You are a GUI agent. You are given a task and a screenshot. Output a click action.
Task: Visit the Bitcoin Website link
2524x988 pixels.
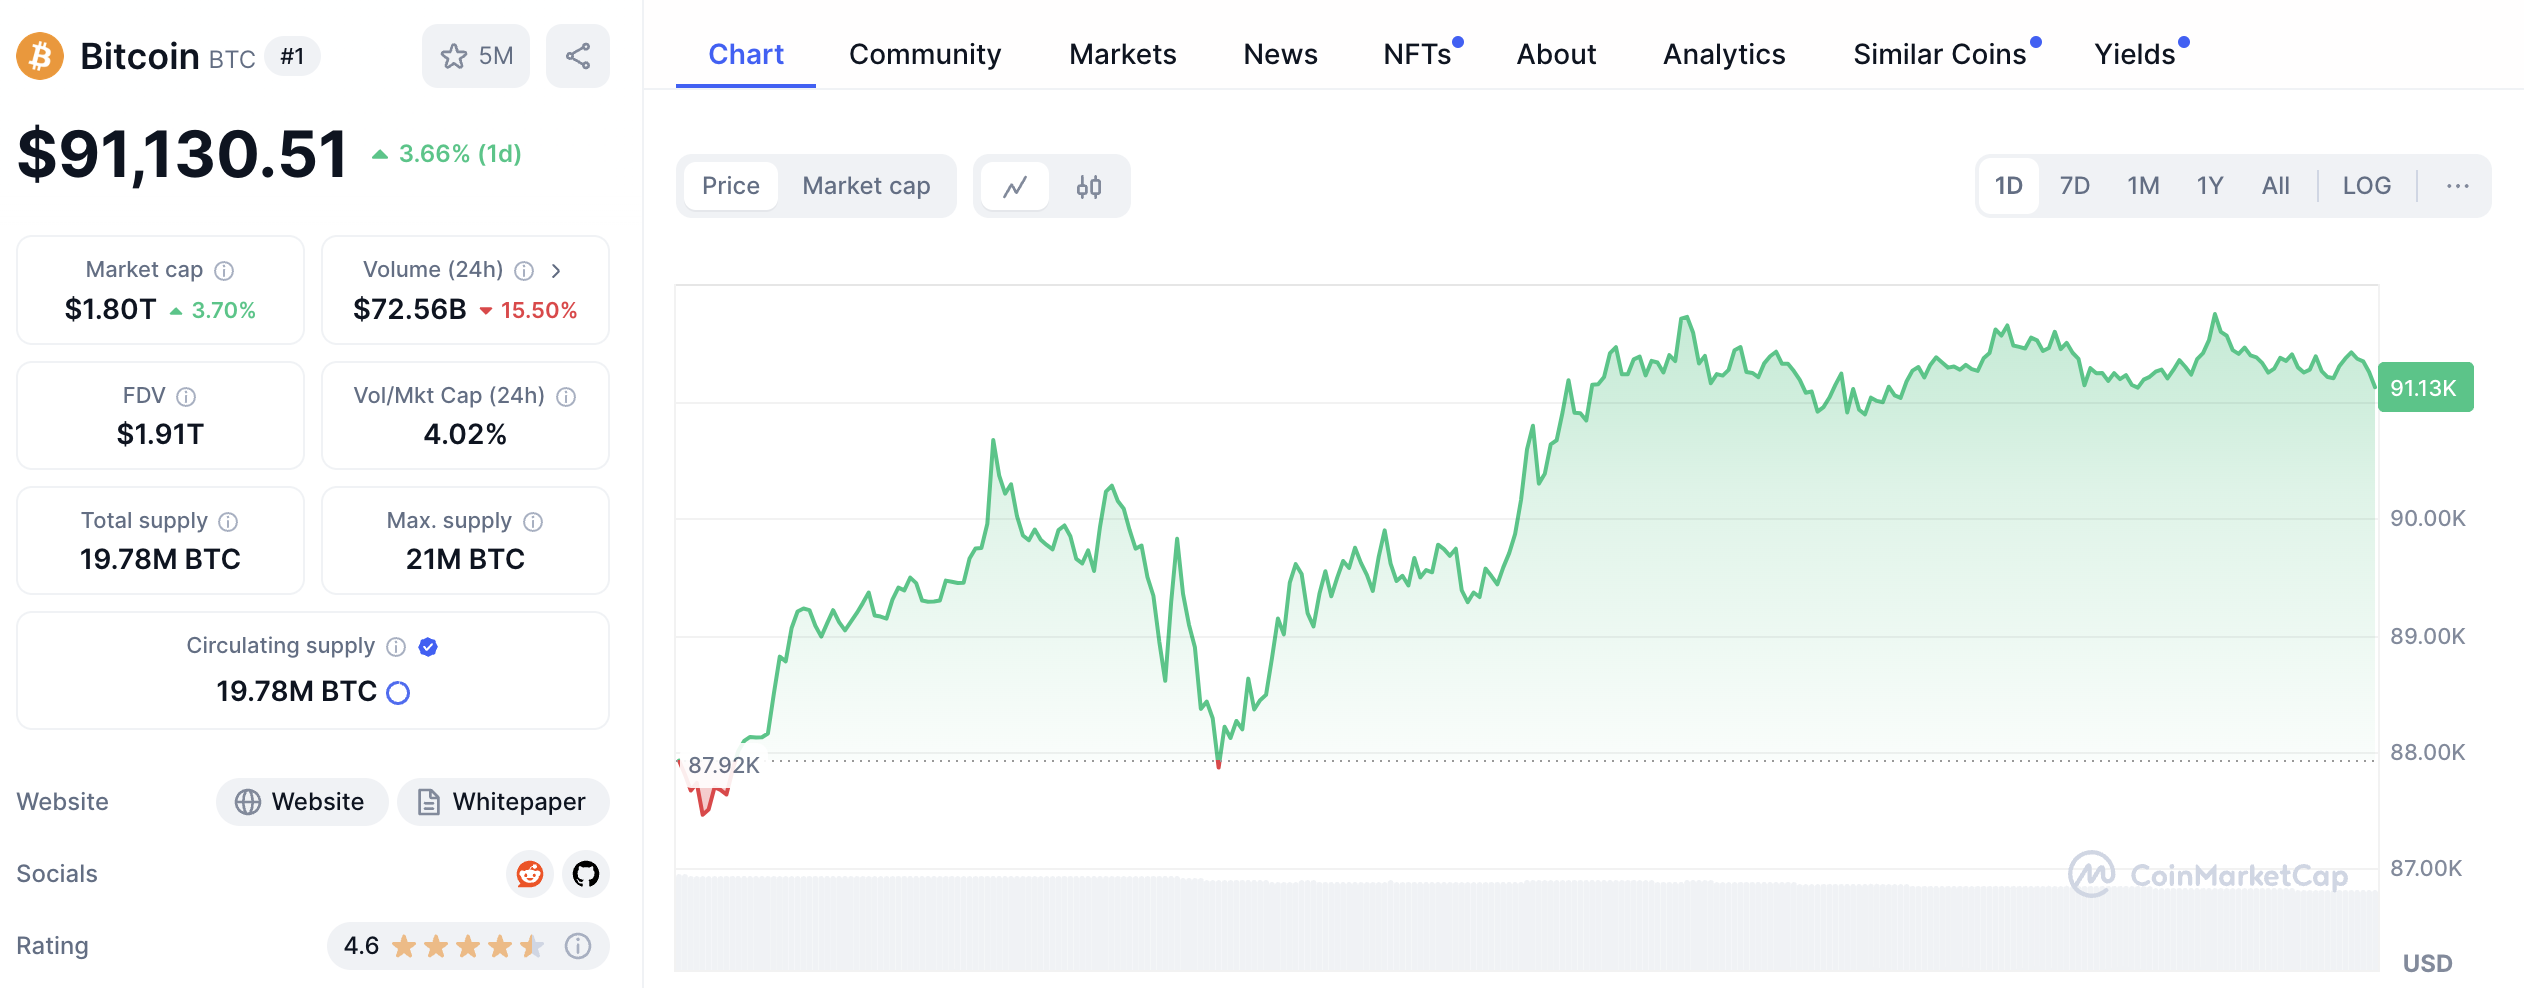click(302, 802)
